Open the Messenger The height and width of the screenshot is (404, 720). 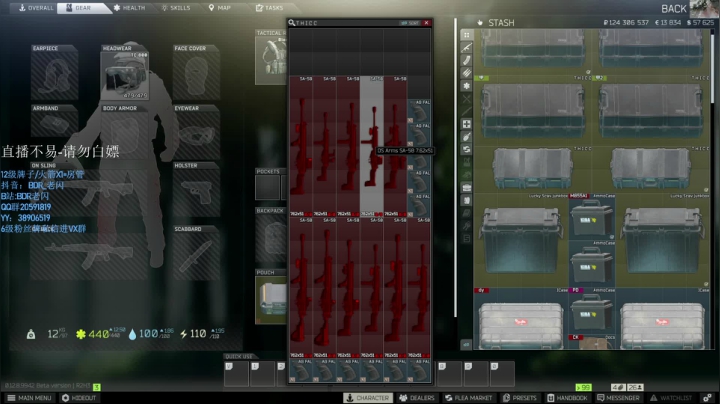click(619, 398)
